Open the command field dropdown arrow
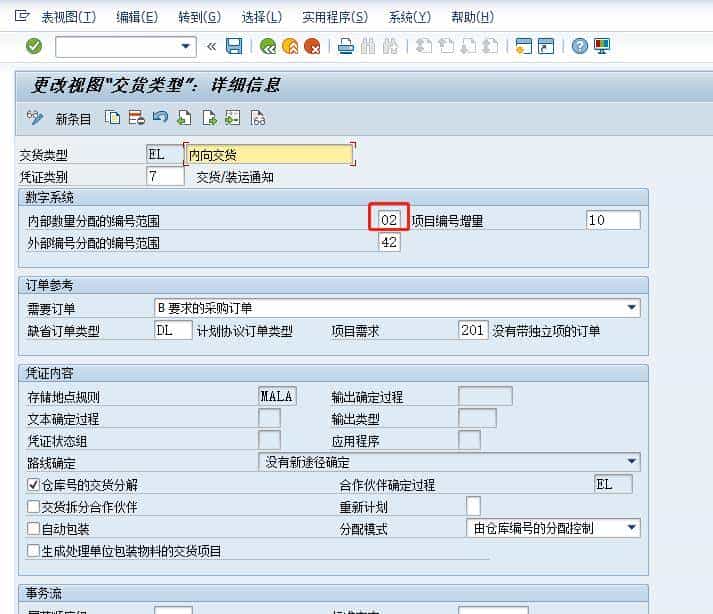Viewport: 713px width, 614px height. (185, 46)
